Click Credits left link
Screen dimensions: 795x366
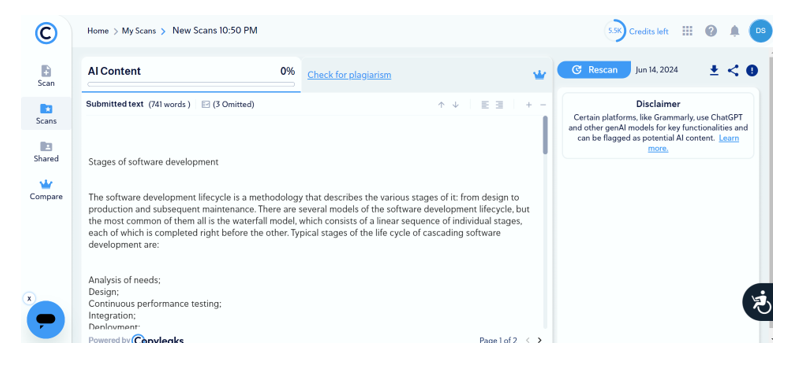[x=648, y=31]
